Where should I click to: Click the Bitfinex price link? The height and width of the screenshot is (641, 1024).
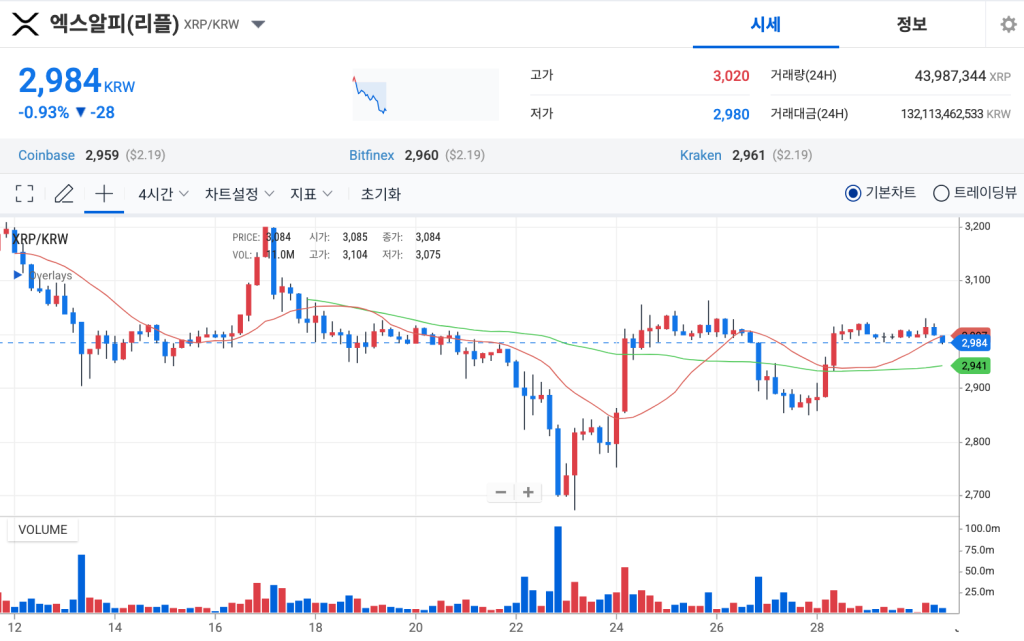372,155
